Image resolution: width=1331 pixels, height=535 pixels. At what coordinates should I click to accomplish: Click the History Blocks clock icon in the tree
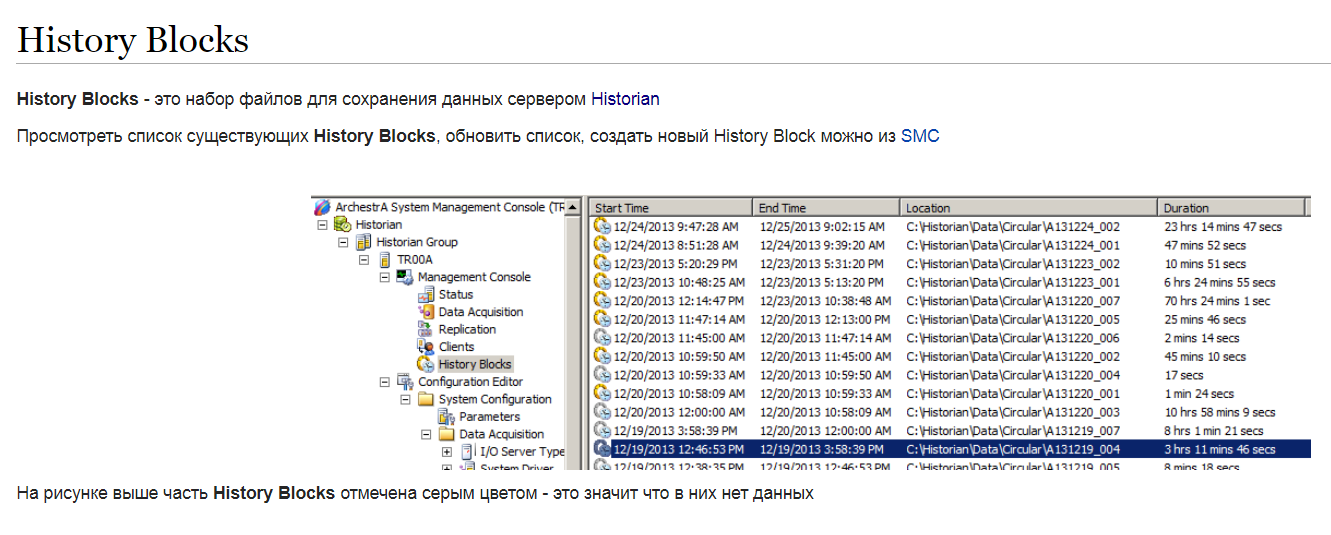425,365
